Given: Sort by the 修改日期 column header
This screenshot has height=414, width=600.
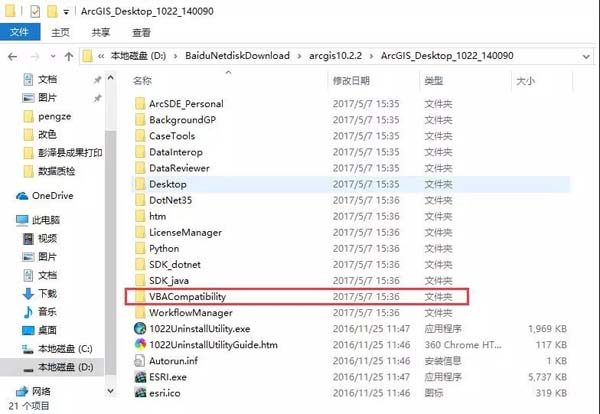Looking at the screenshot, I should tap(351, 81).
